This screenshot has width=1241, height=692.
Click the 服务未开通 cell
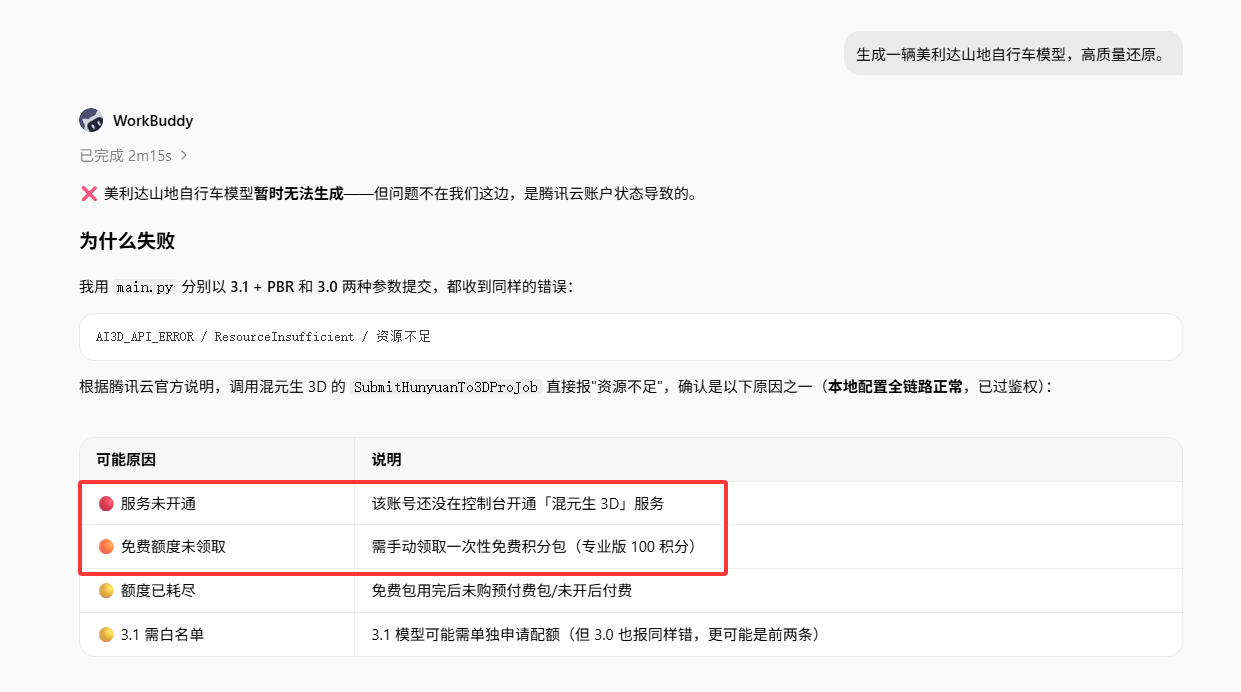click(x=217, y=503)
